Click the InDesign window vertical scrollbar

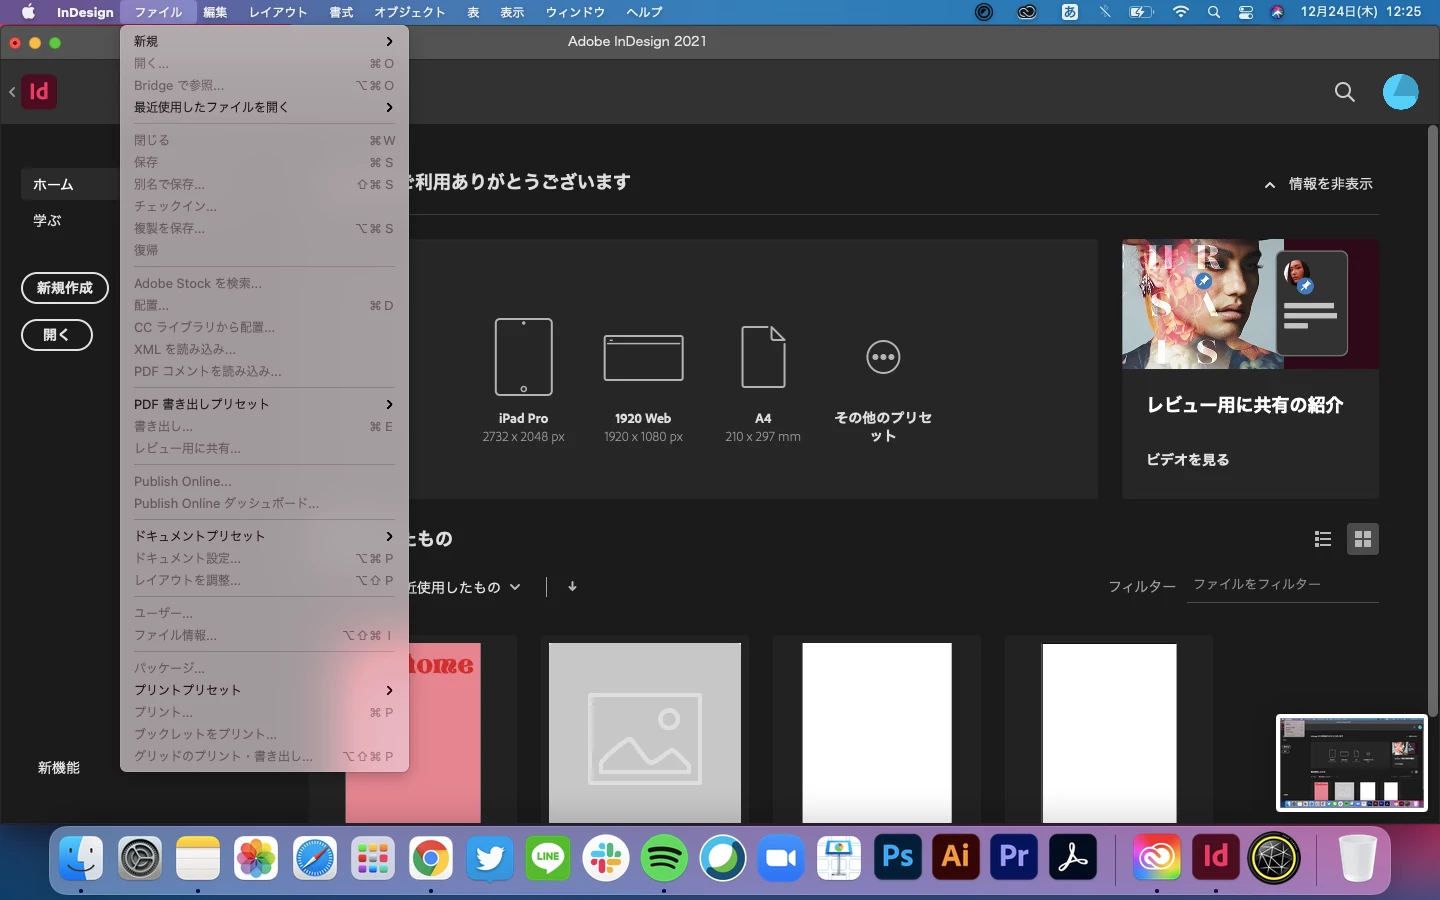coord(1432,420)
